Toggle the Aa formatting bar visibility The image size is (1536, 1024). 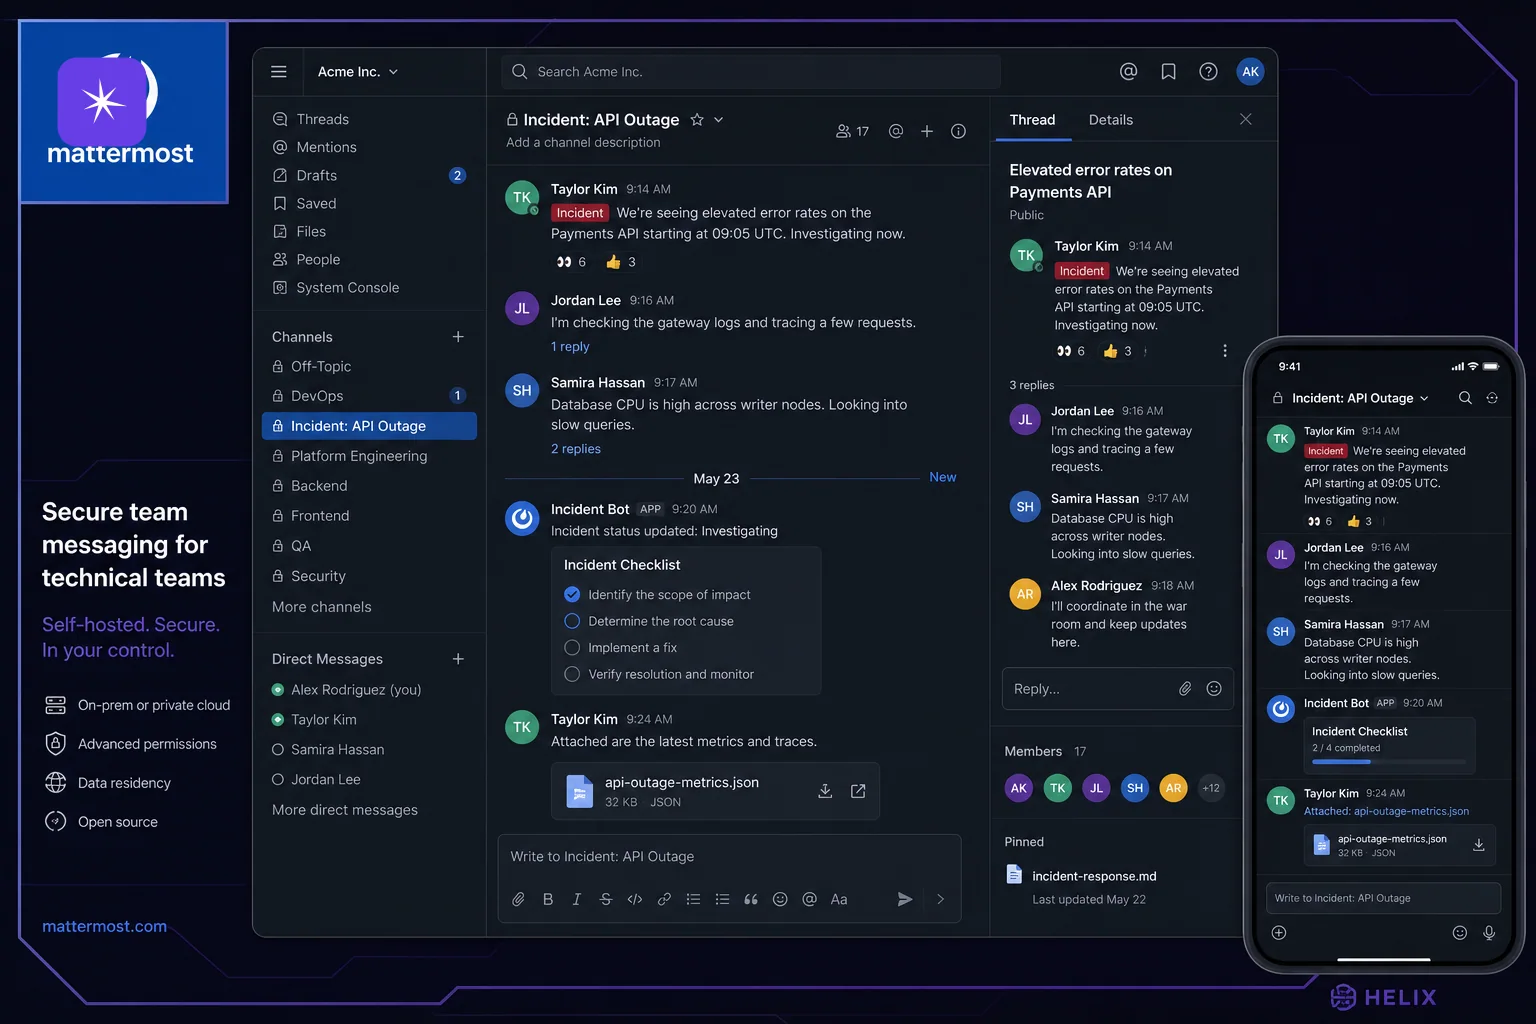coord(839,899)
